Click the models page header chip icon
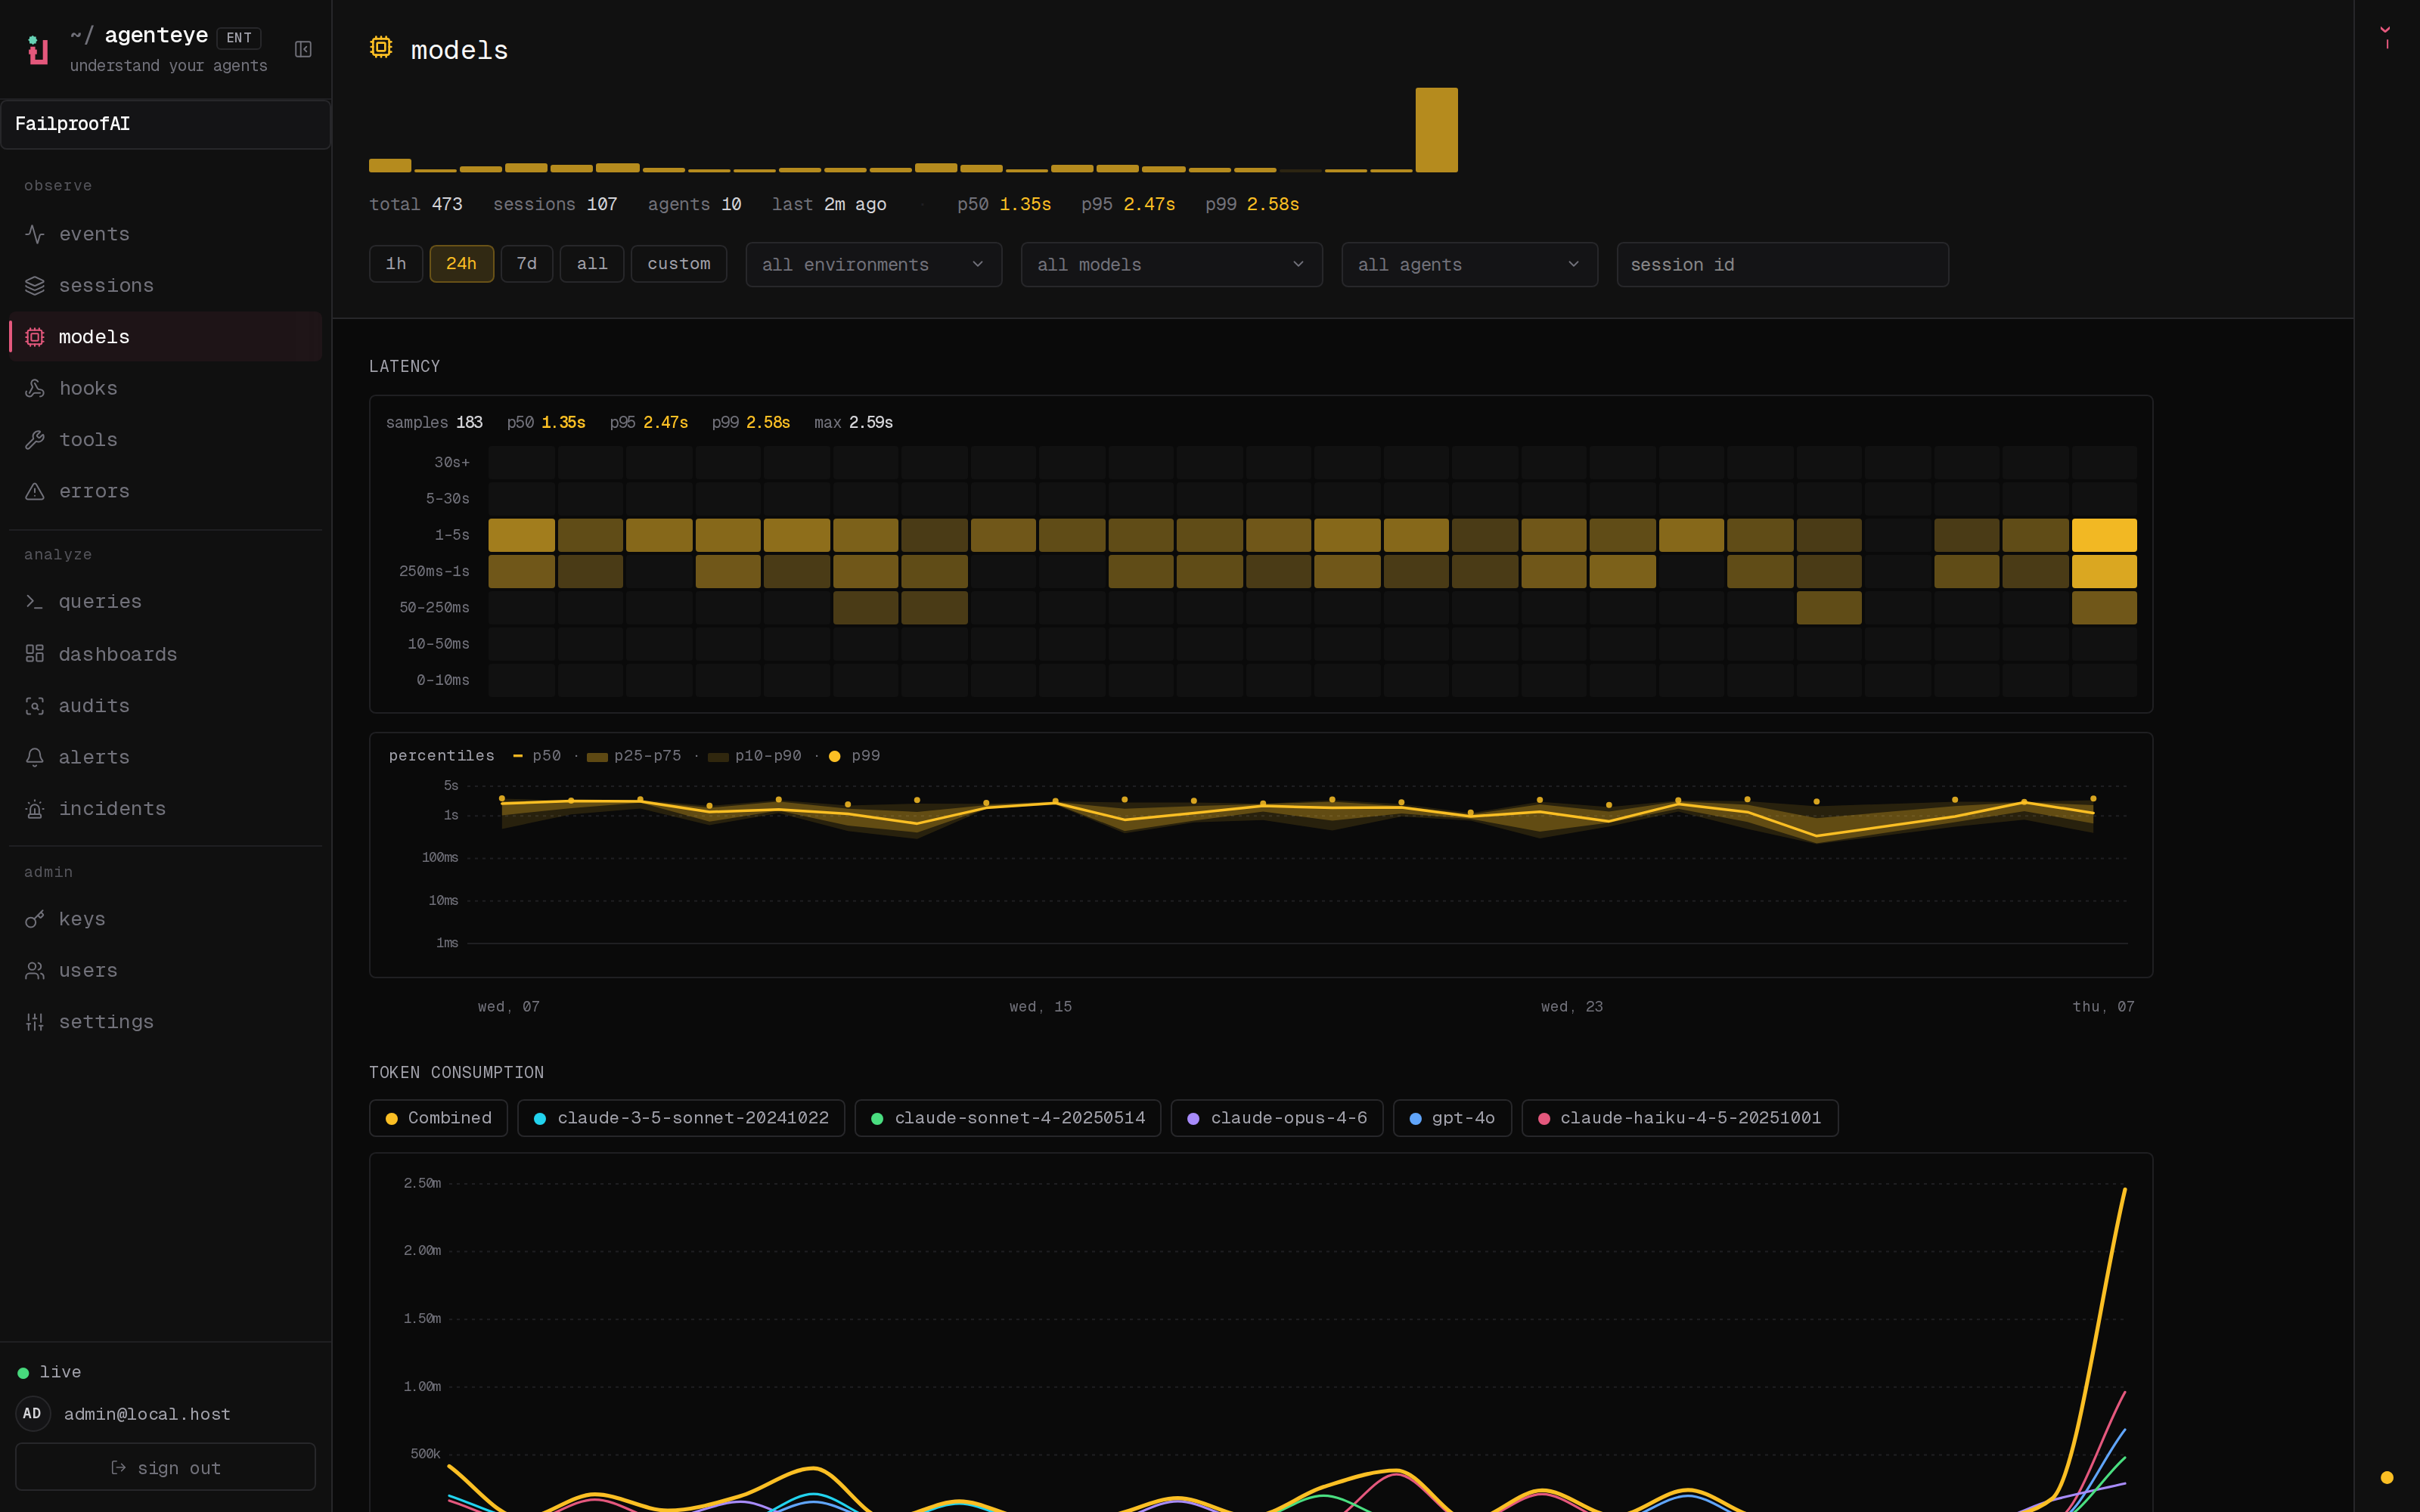The image size is (2420, 1512). pos(381,47)
